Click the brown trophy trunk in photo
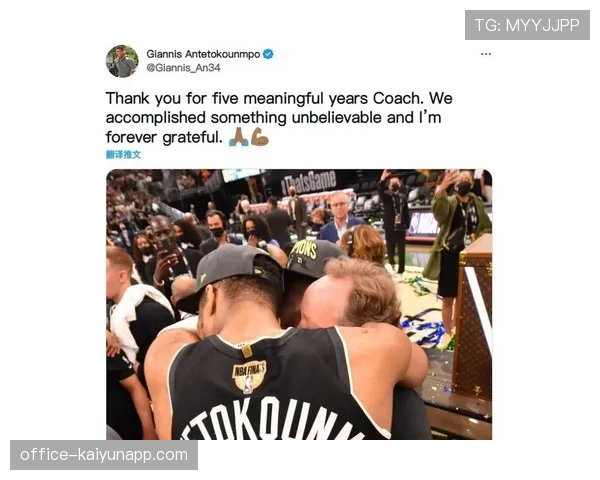This screenshot has width=600, height=480. point(473,318)
